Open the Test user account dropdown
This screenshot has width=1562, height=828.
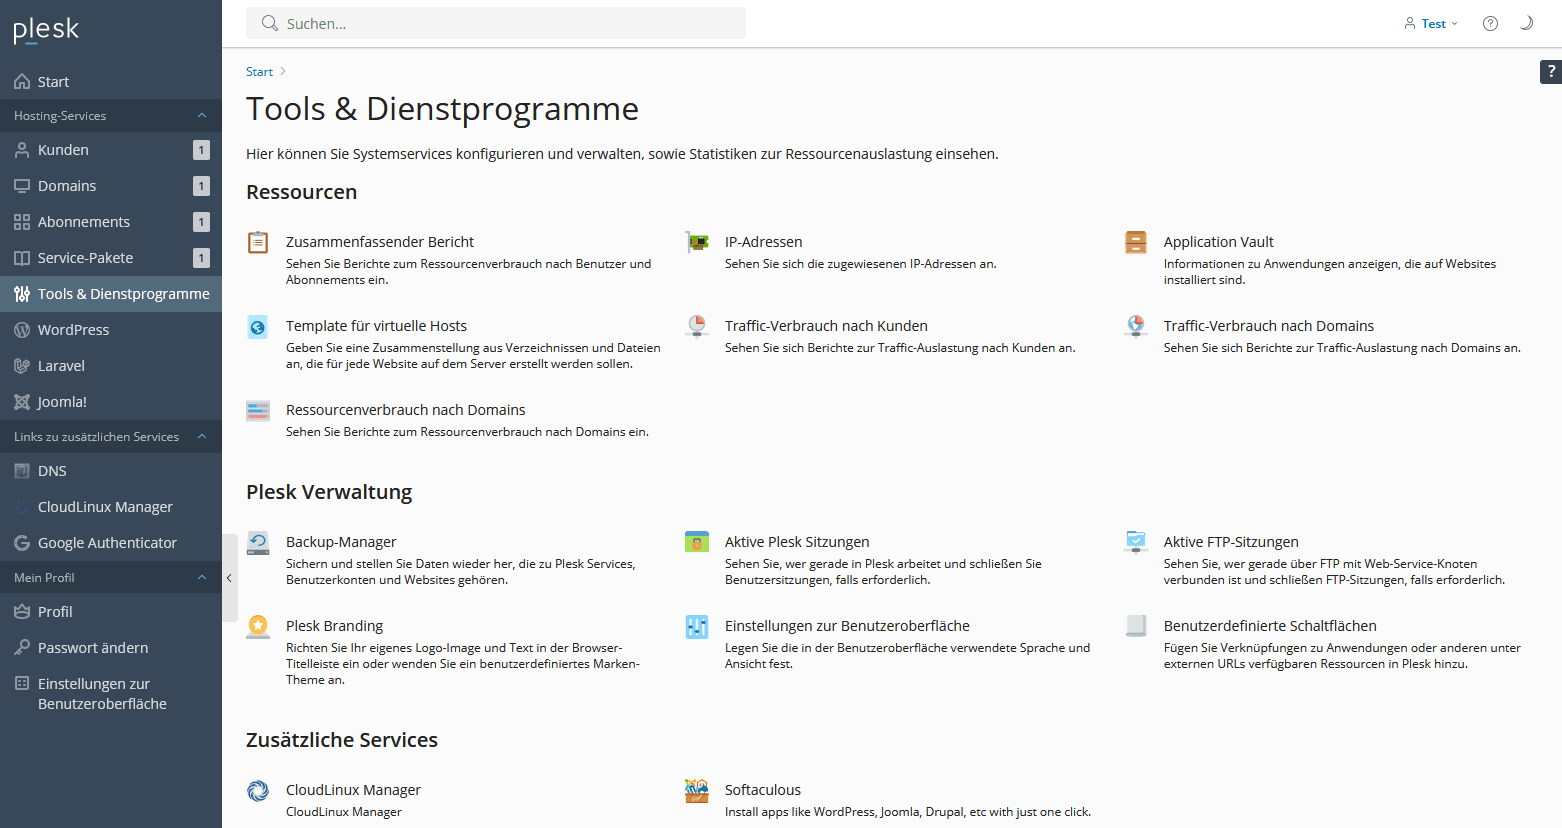tap(1431, 24)
